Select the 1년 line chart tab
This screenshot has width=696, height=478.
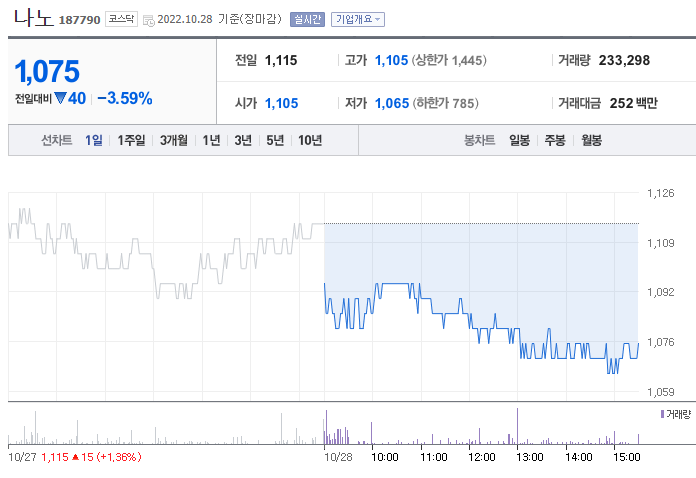pyautogui.click(x=211, y=140)
